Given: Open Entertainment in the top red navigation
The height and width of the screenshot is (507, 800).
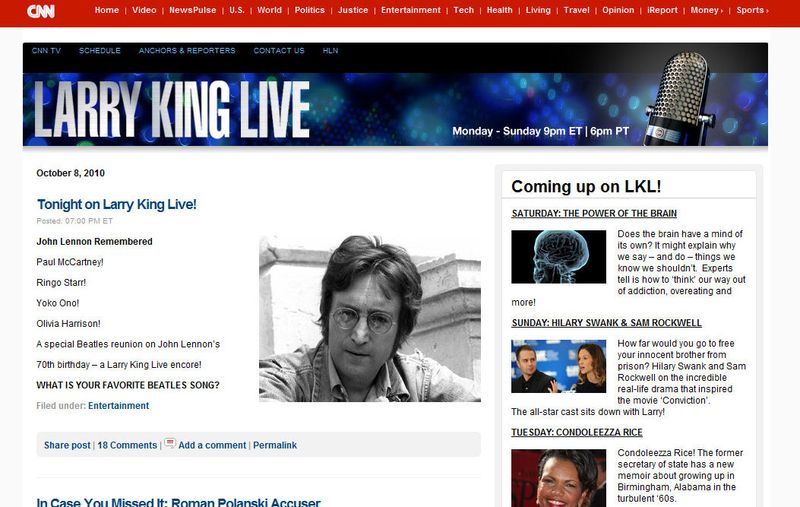Looking at the screenshot, I should pos(411,10).
